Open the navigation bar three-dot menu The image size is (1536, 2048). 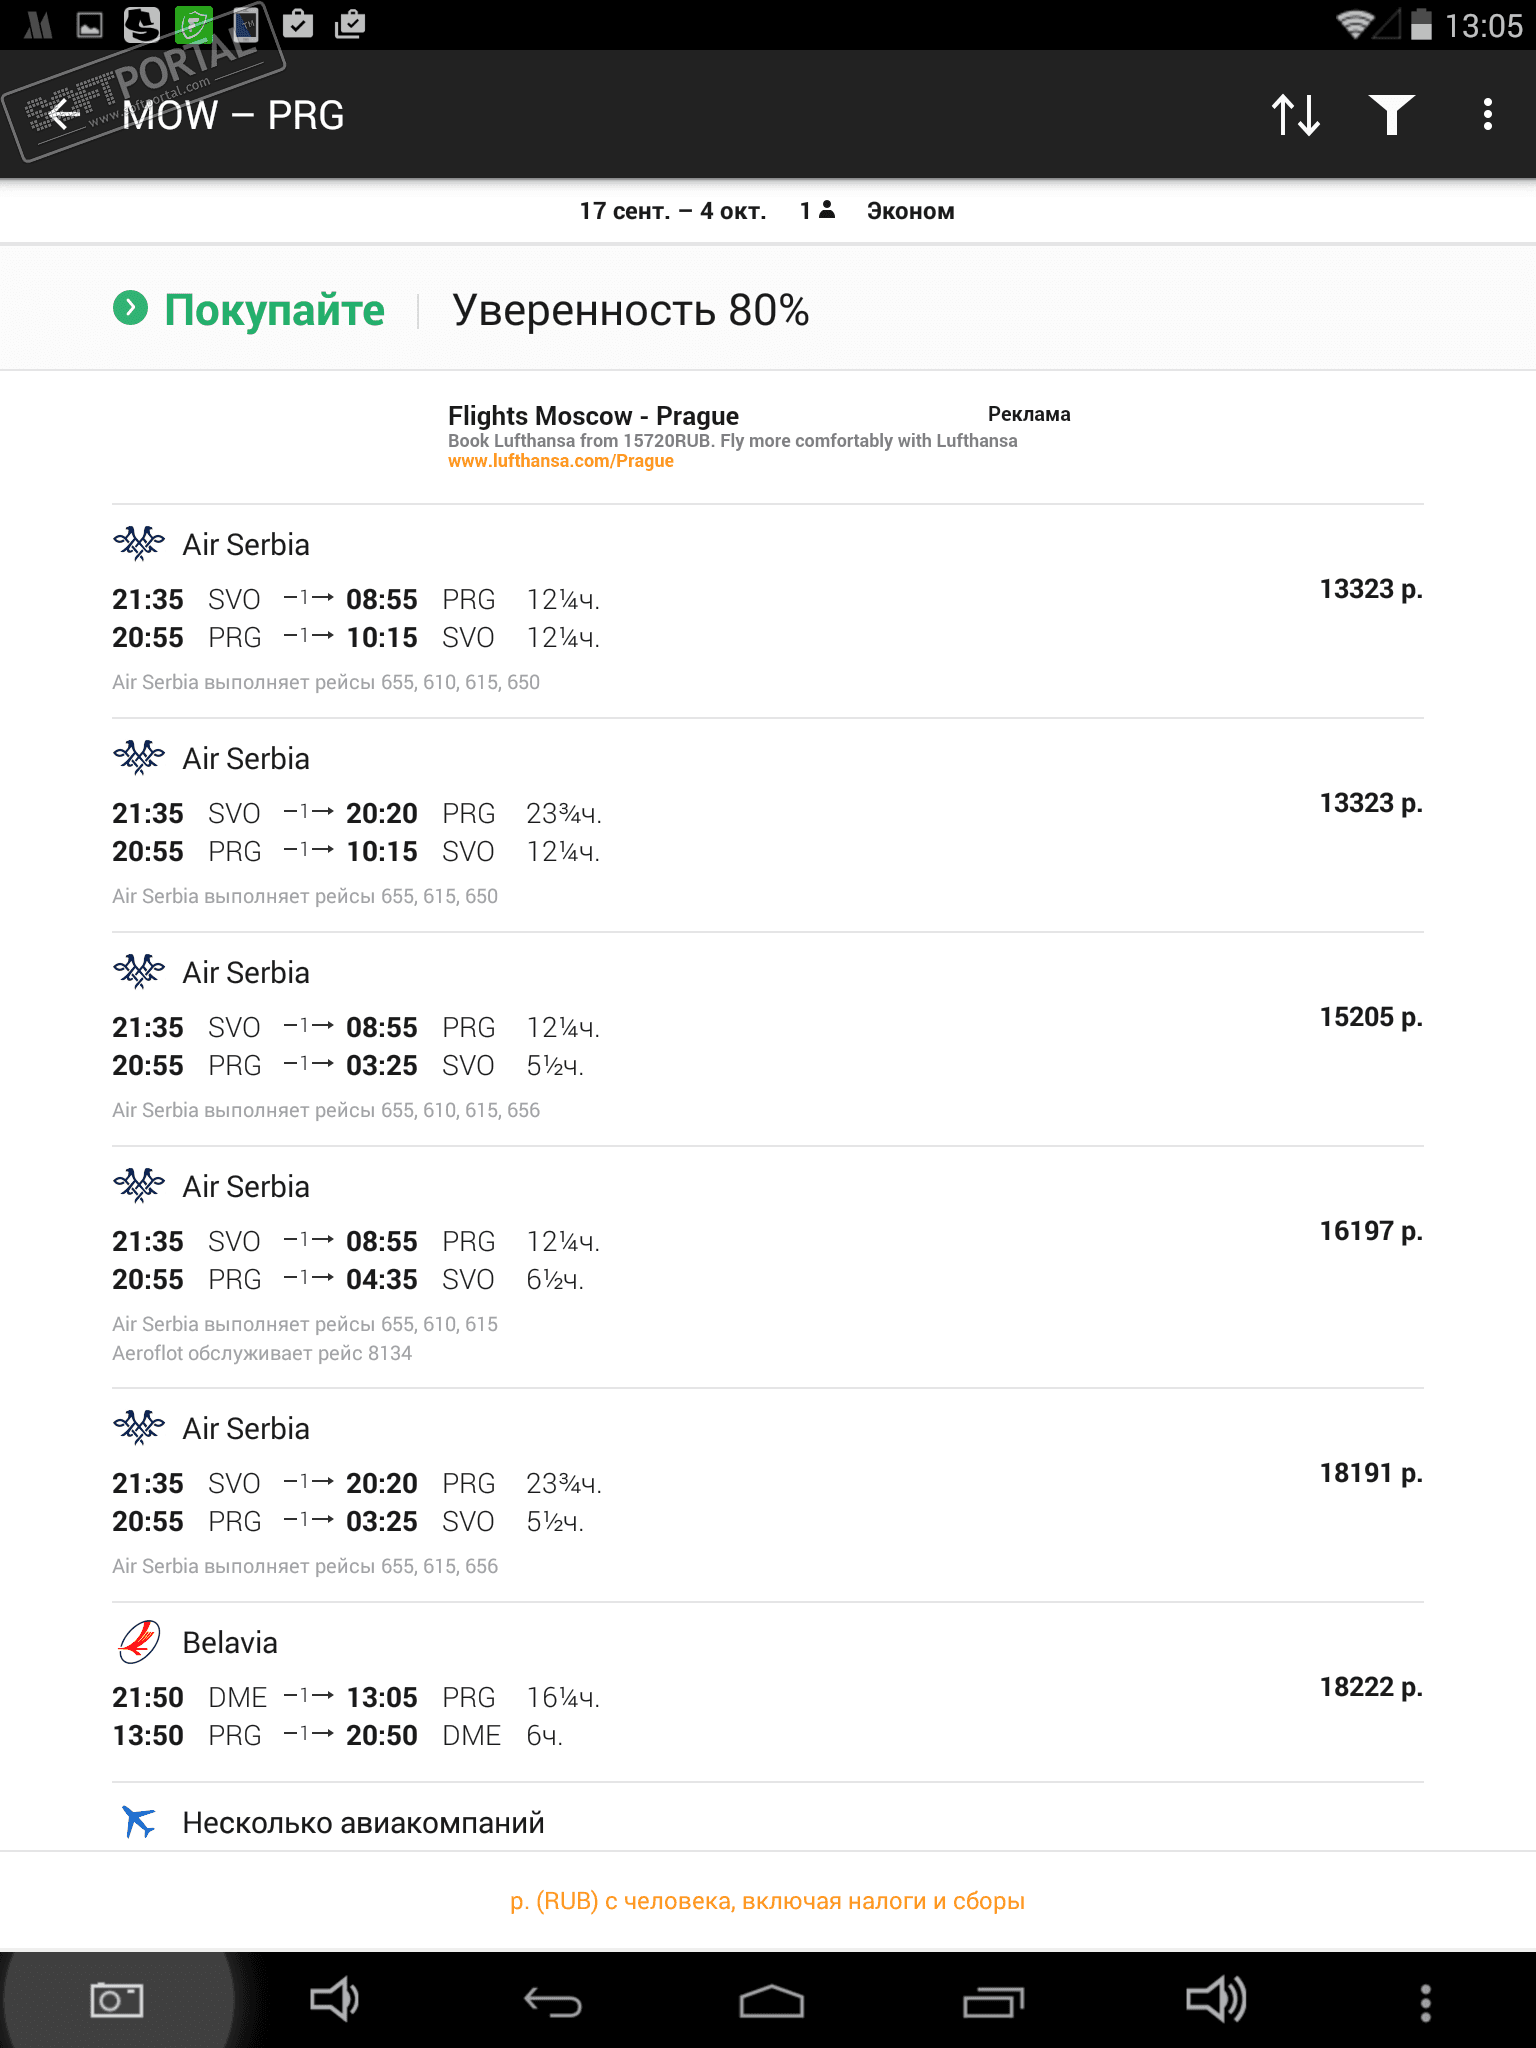pyautogui.click(x=1425, y=2001)
